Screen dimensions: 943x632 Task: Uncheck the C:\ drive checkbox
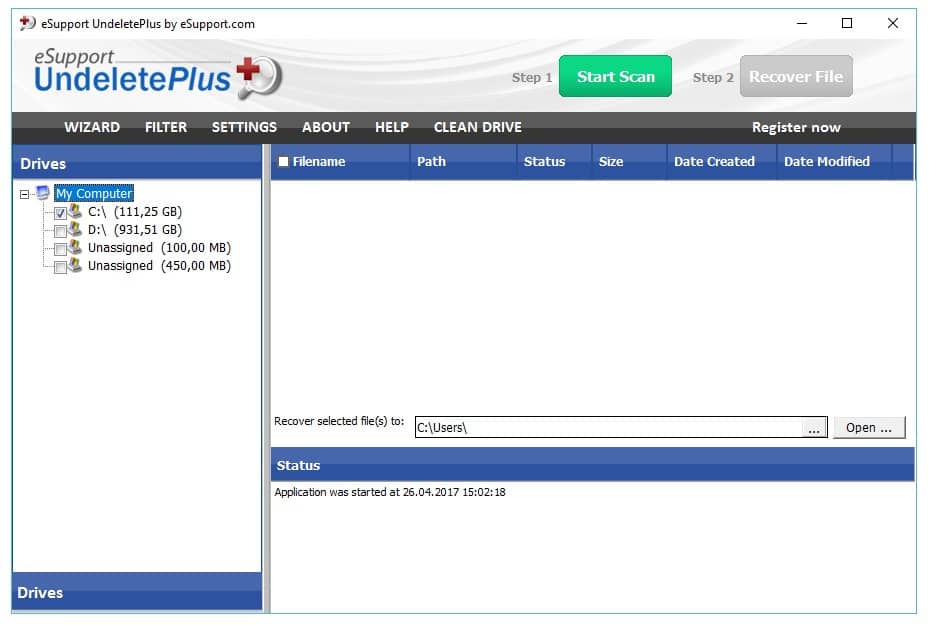pos(60,213)
